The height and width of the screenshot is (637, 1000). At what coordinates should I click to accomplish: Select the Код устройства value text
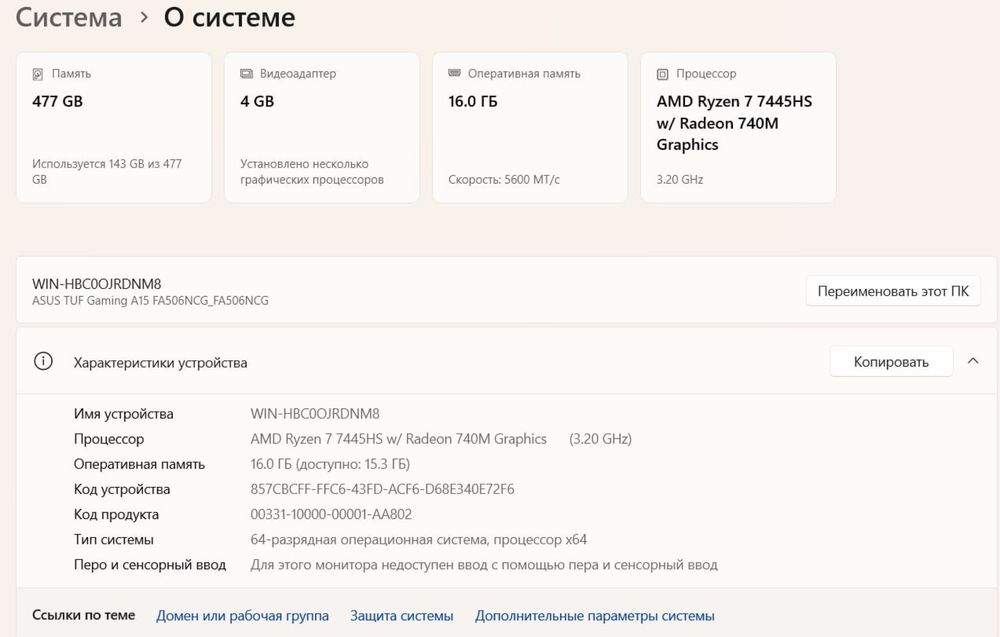tap(382, 489)
